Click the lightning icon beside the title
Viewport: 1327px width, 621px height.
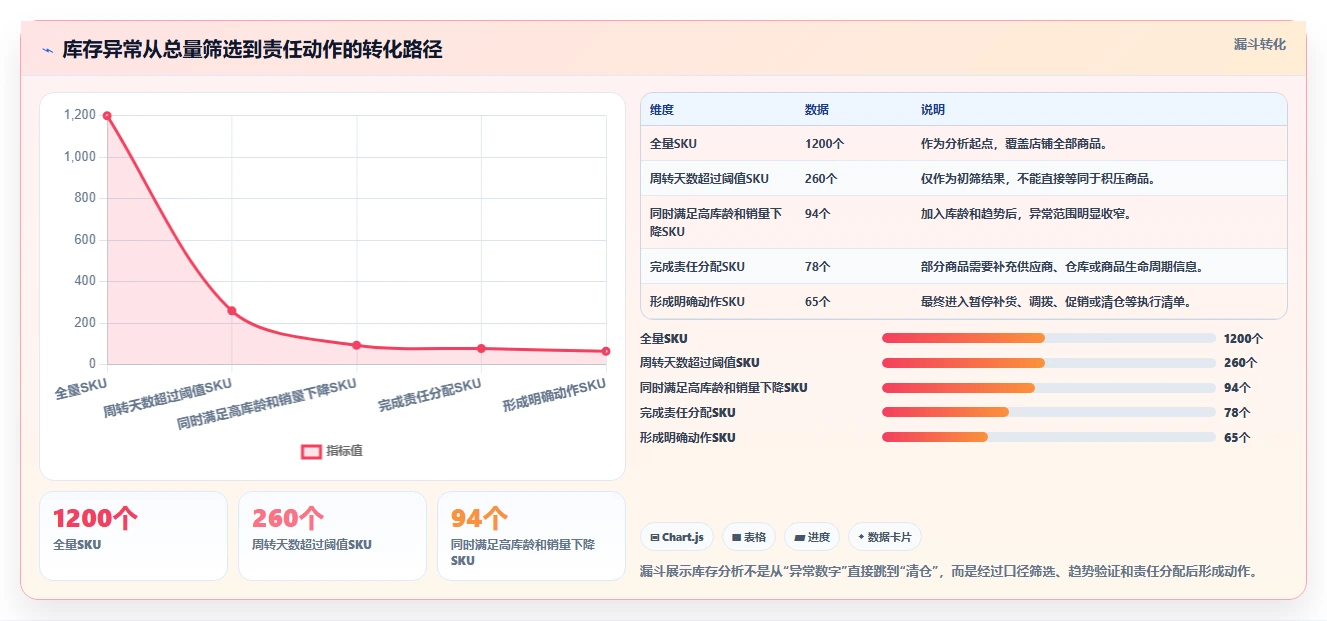coord(47,50)
